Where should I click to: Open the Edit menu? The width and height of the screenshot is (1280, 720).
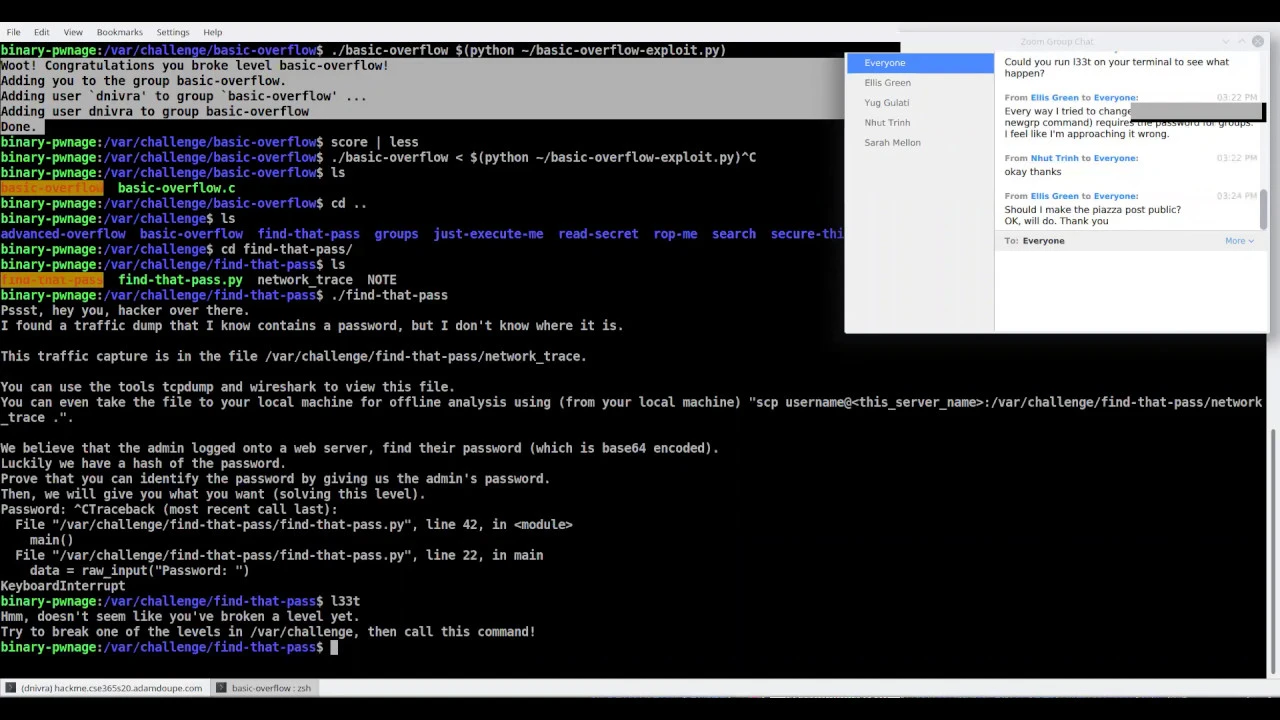point(41,32)
